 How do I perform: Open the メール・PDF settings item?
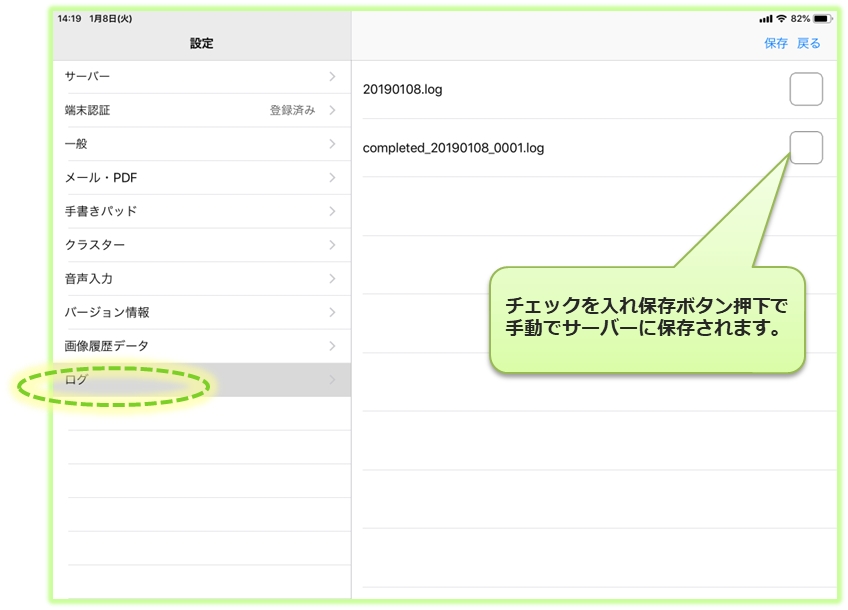point(200,177)
